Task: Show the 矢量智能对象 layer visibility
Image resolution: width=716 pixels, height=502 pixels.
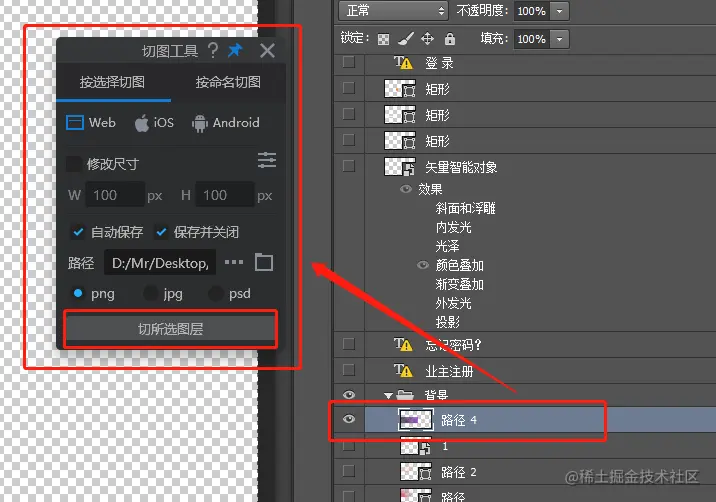Action: point(349,166)
